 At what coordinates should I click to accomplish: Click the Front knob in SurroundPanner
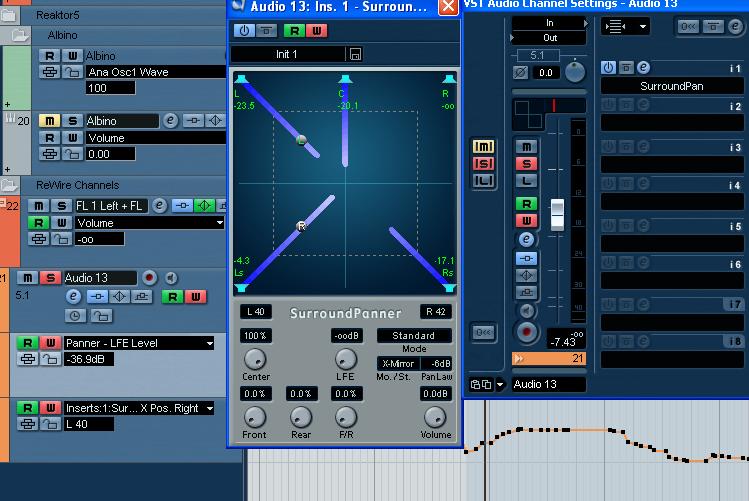coord(255,417)
